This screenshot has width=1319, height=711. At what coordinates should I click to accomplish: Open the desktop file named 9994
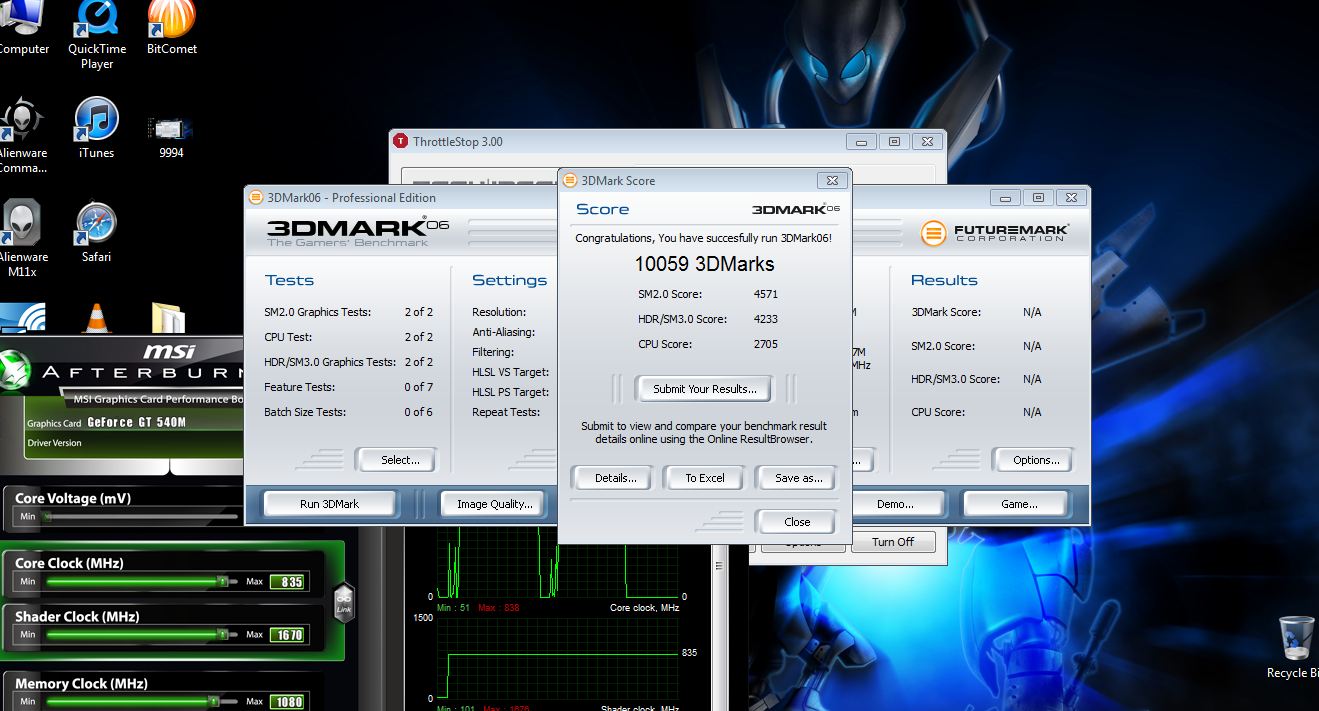[x=171, y=137]
